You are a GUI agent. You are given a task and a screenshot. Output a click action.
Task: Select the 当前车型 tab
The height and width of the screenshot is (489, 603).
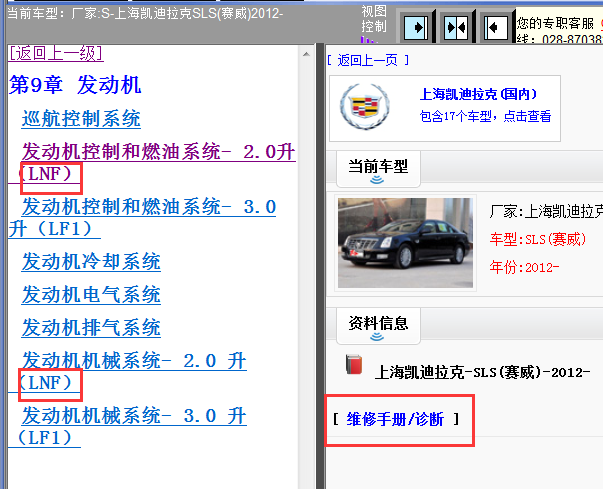click(x=378, y=168)
